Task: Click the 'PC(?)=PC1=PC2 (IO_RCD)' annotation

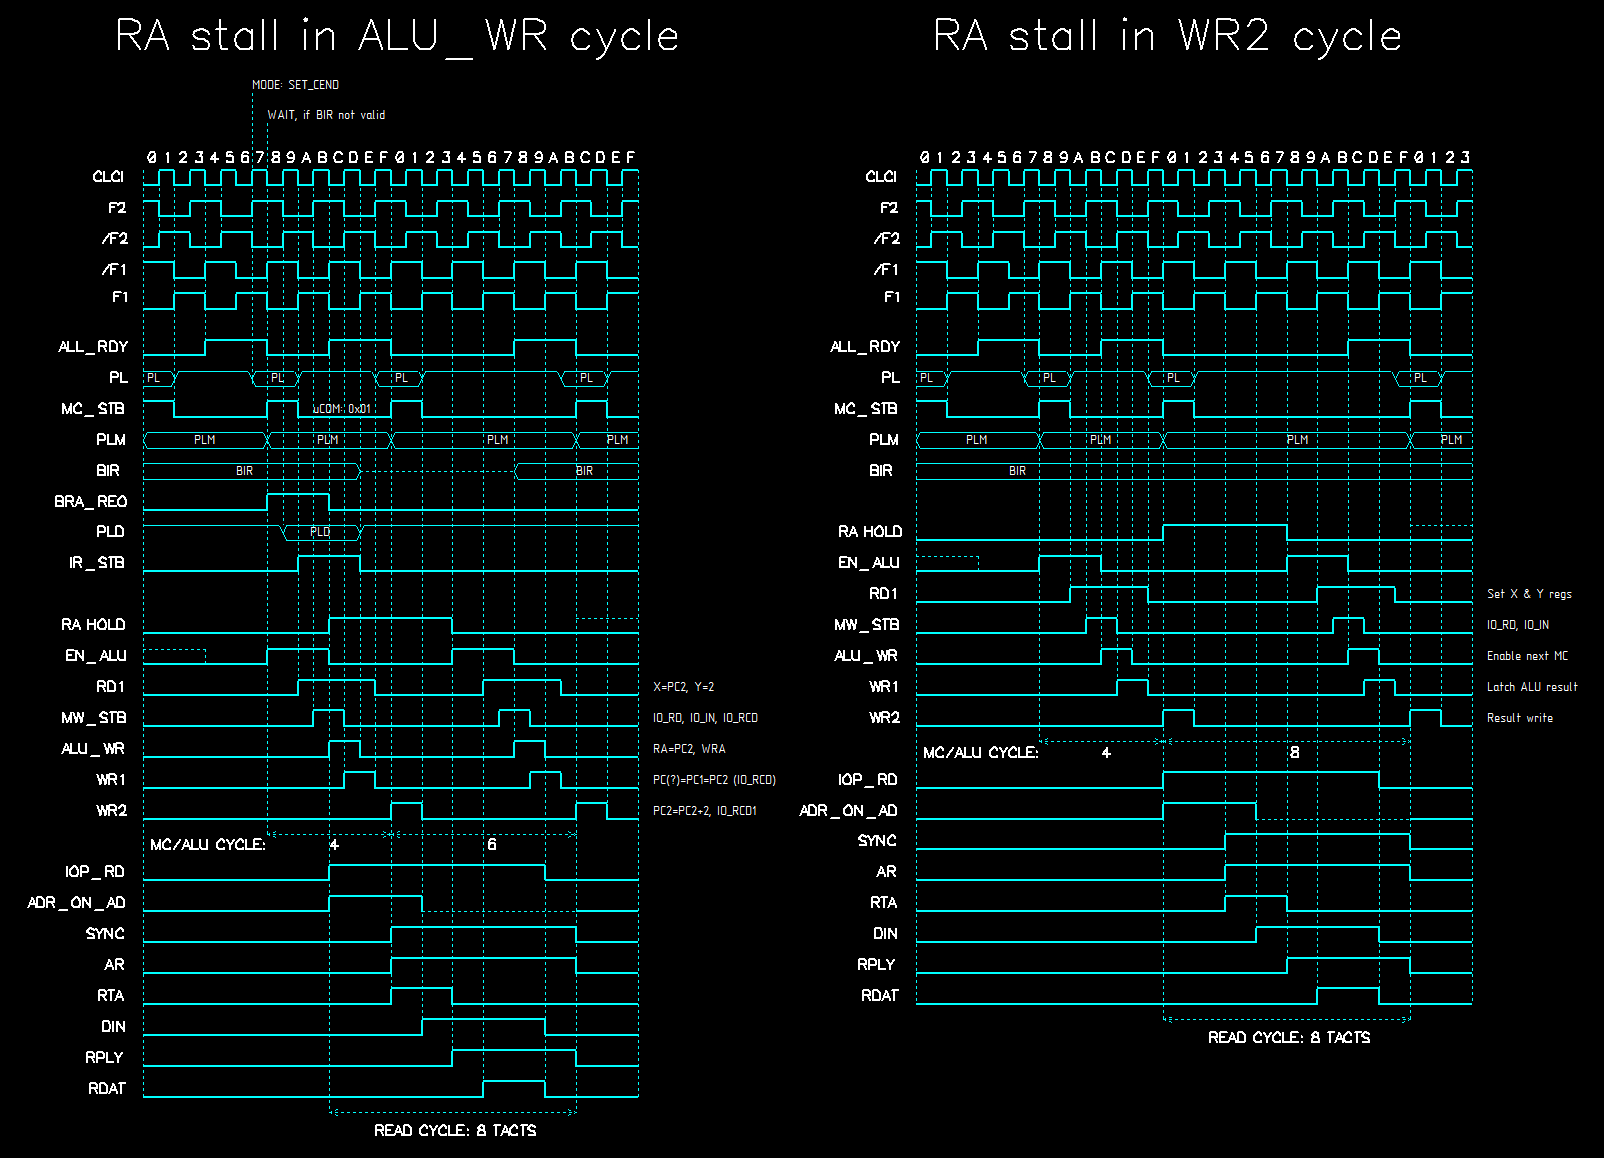Action: 714,780
